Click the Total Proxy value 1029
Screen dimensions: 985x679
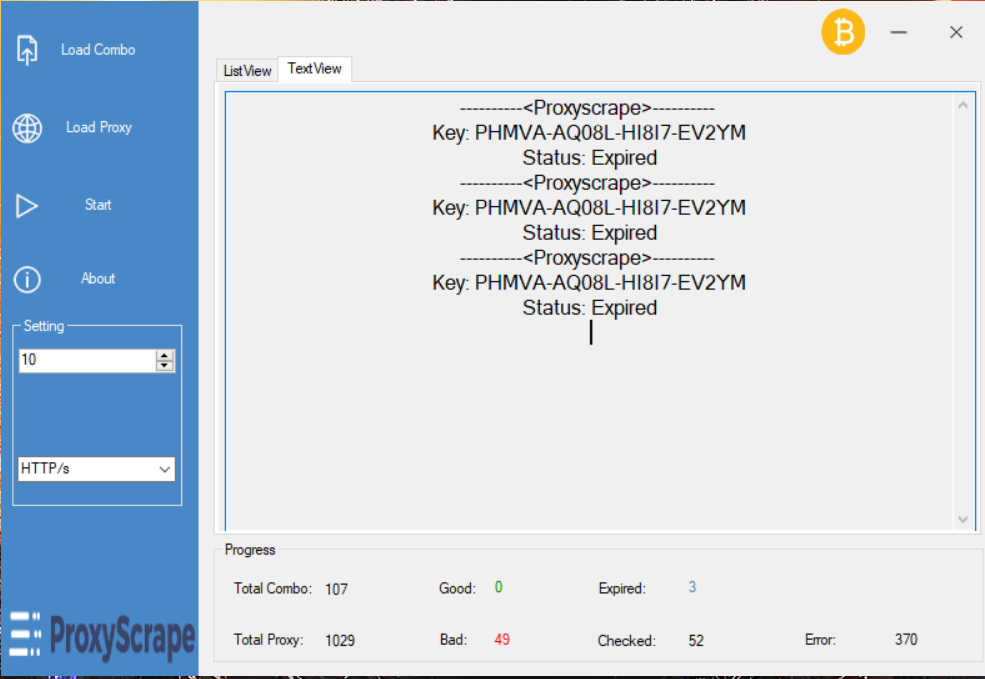[x=340, y=640]
